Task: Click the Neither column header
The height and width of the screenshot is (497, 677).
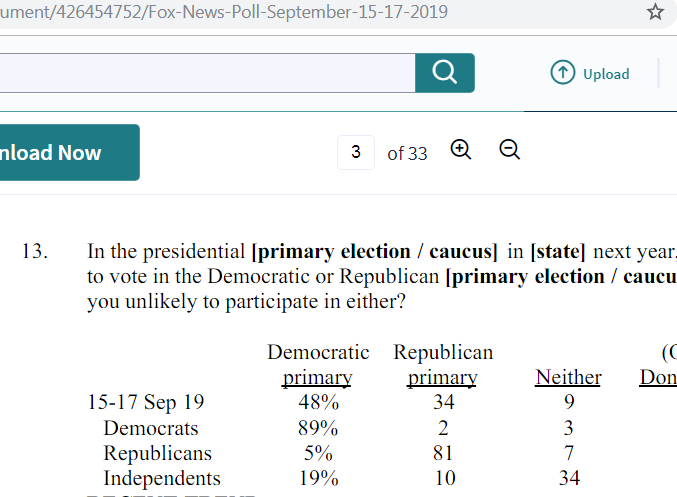Action: (x=568, y=377)
